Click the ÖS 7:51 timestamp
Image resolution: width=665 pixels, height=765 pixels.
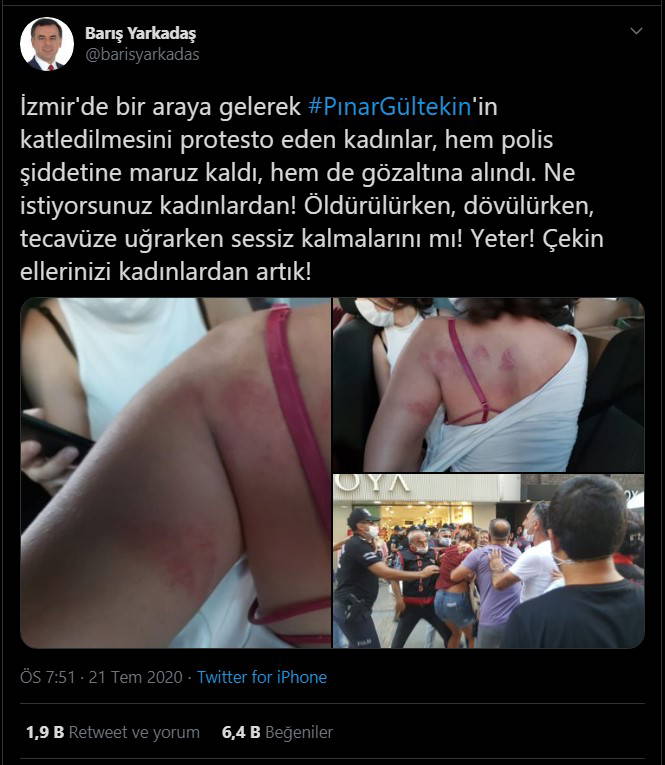tap(48, 677)
